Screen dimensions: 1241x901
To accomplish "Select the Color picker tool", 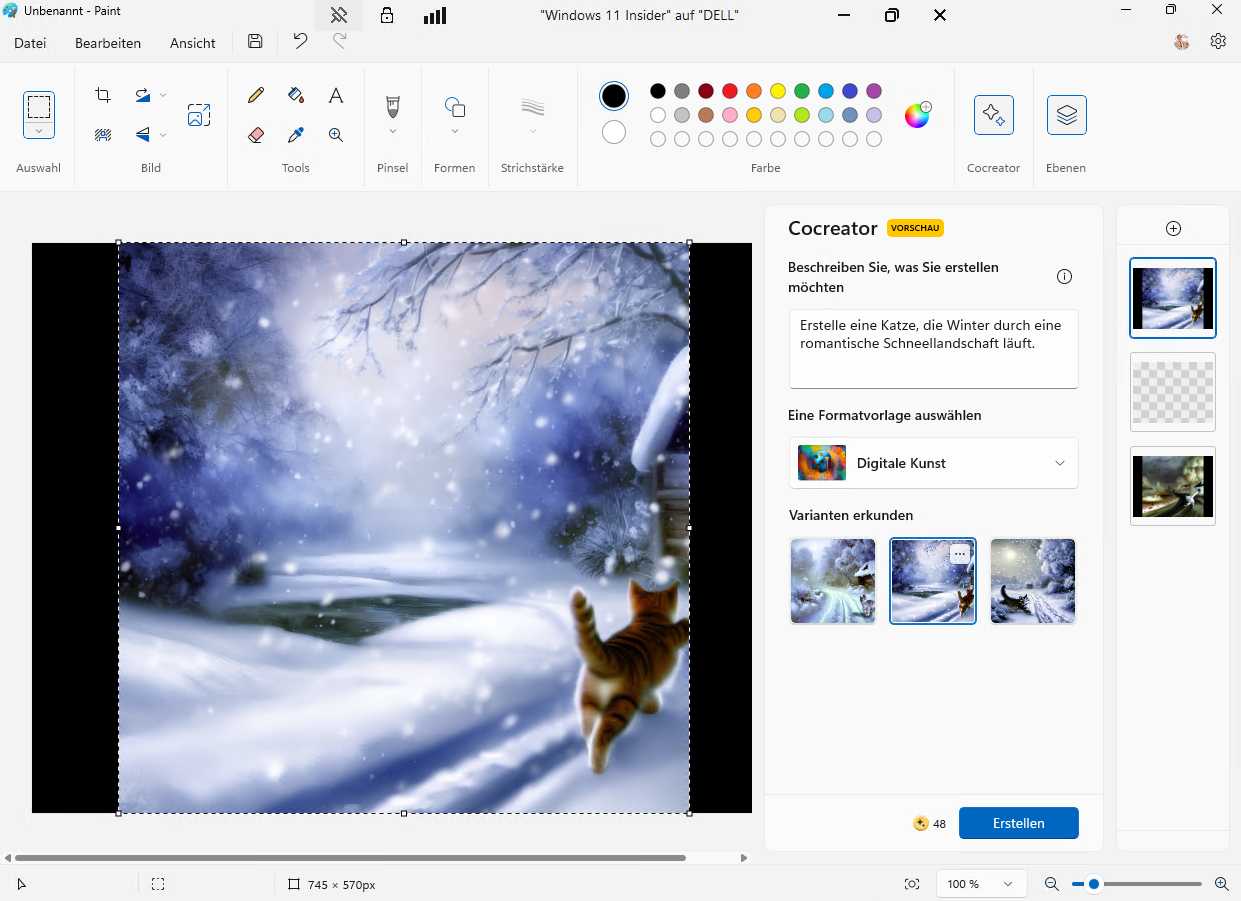I will [295, 134].
